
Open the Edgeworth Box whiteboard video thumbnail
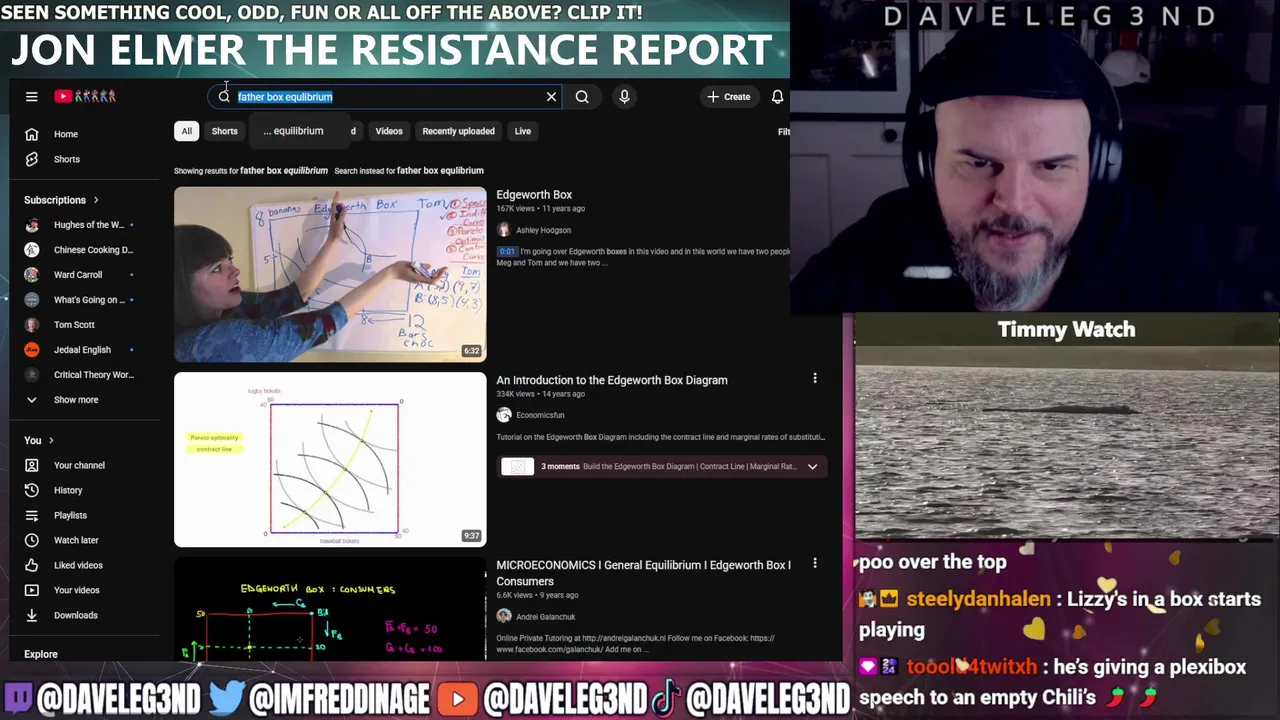330,274
